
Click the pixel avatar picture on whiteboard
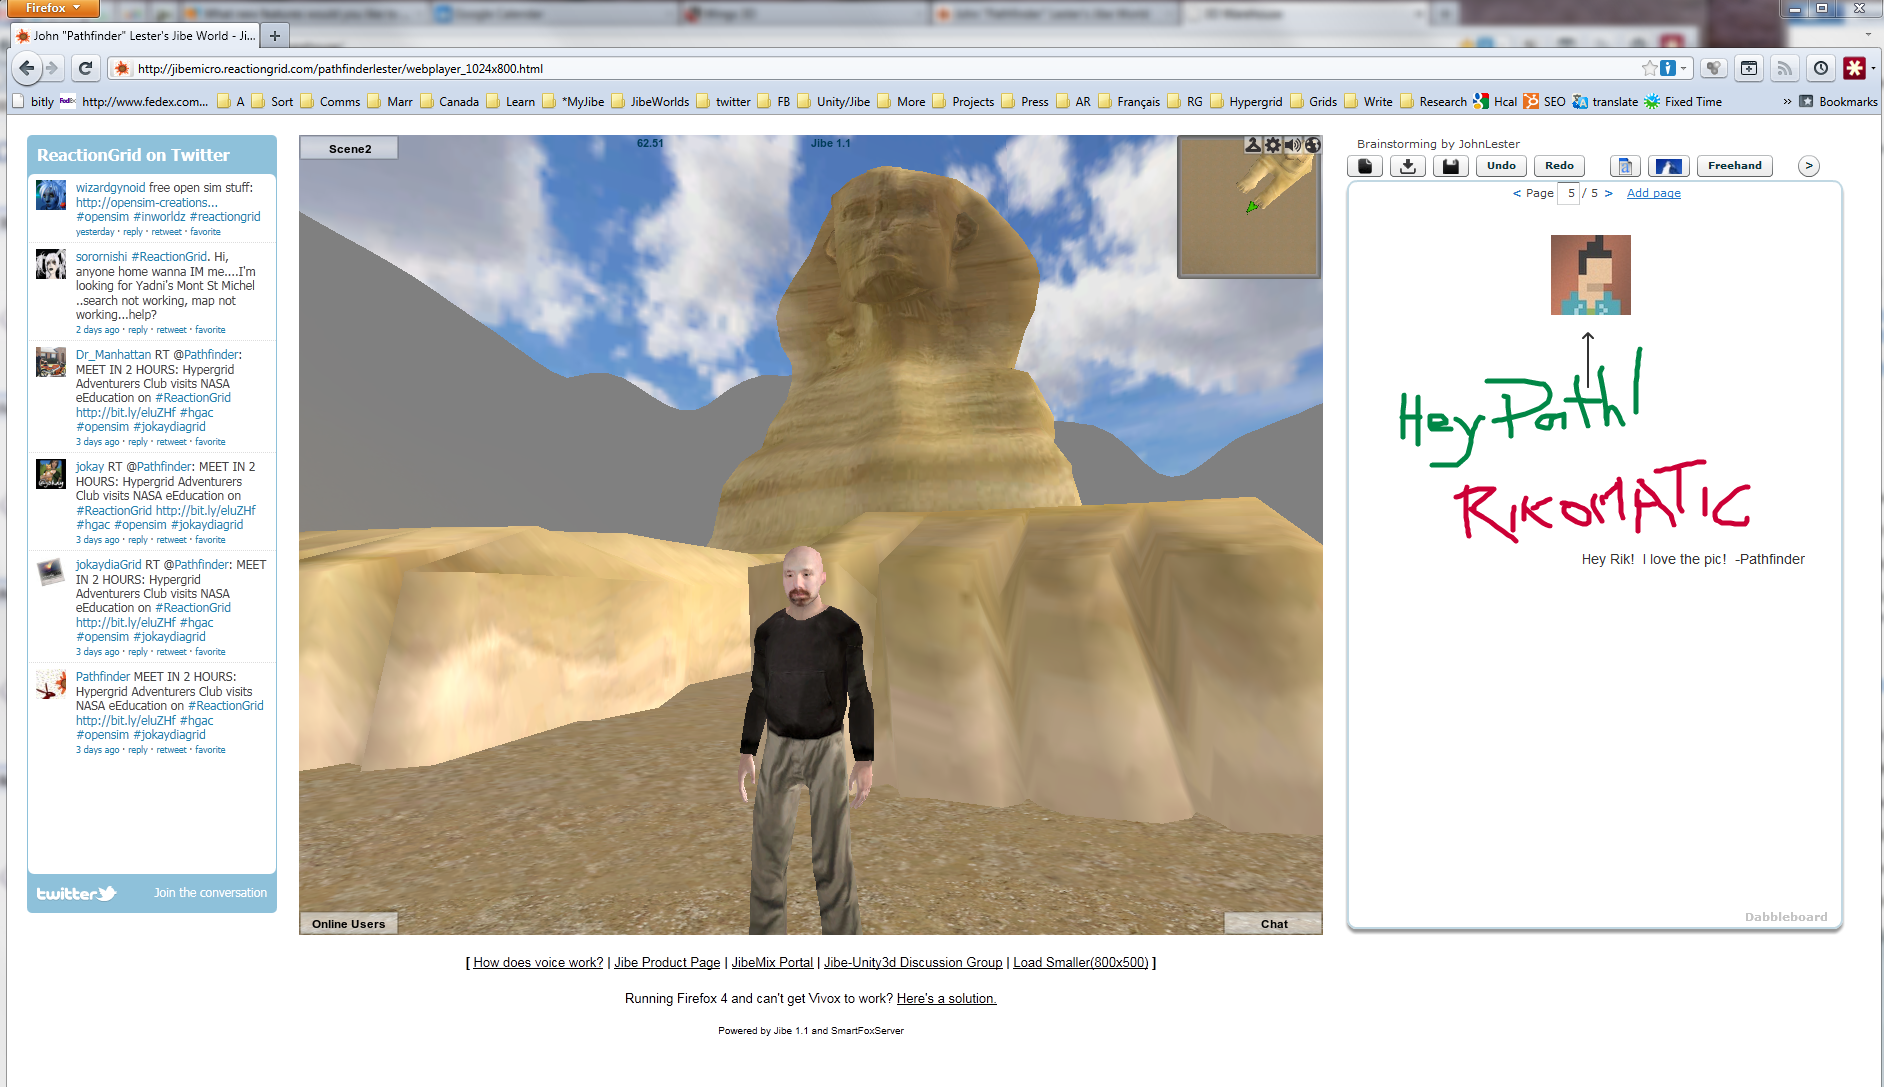click(x=1590, y=275)
